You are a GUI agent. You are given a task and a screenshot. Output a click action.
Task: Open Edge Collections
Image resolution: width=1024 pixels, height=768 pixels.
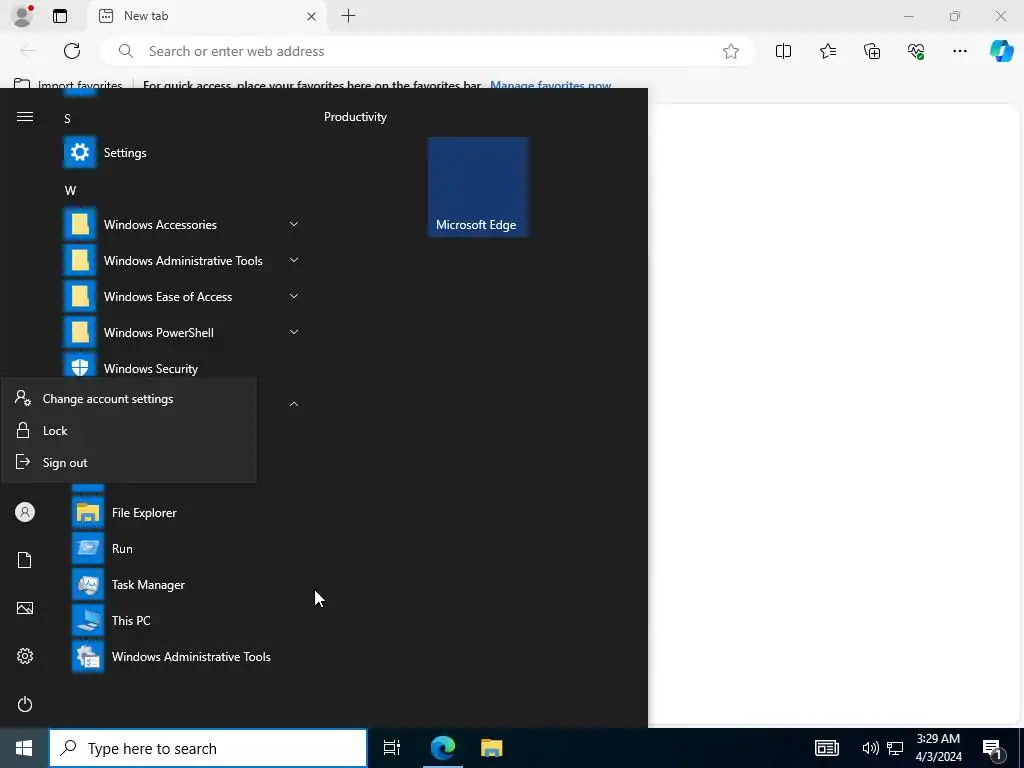[x=872, y=51]
